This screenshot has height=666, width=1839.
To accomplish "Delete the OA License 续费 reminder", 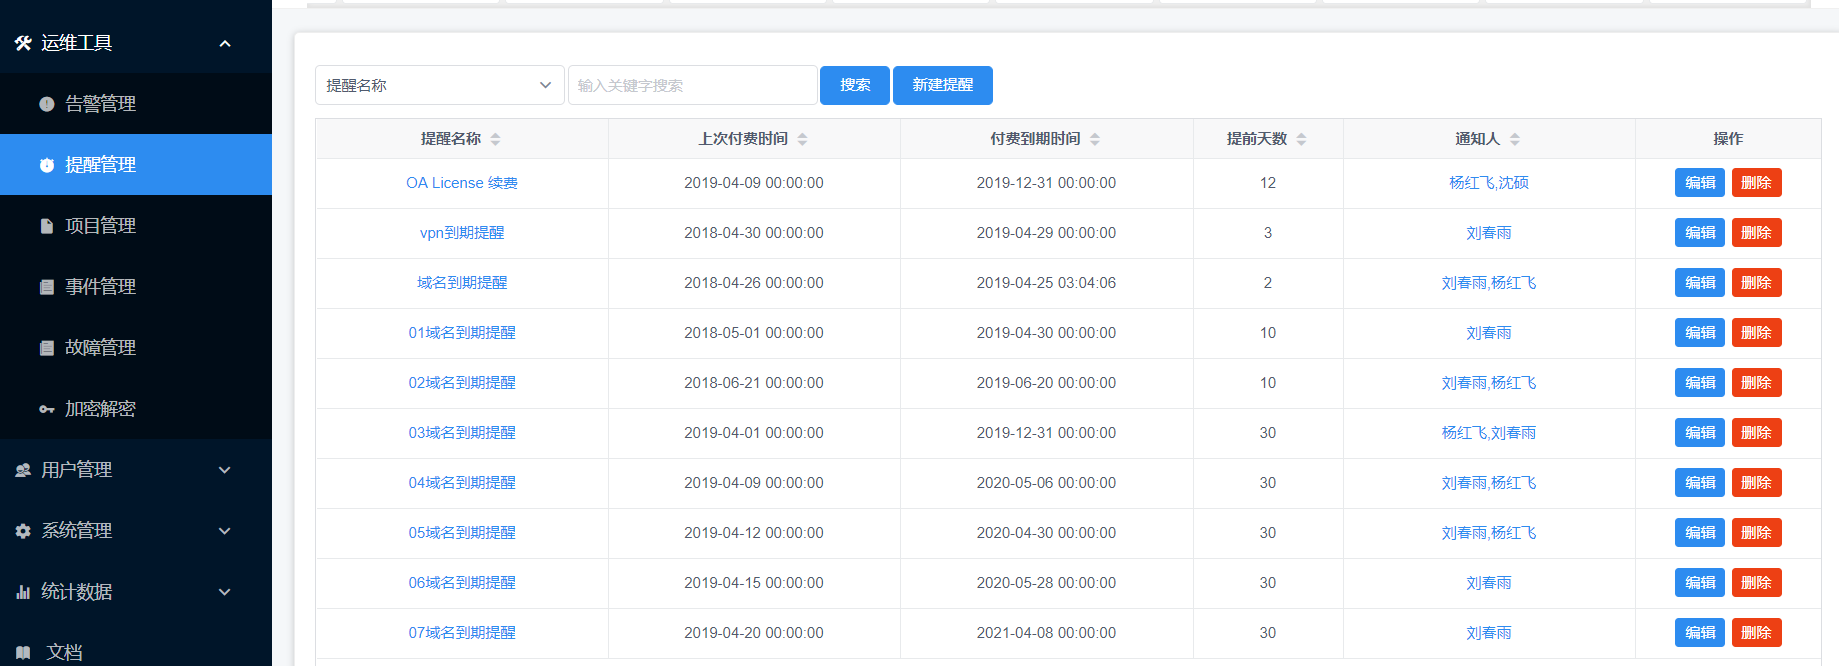I will (x=1757, y=183).
